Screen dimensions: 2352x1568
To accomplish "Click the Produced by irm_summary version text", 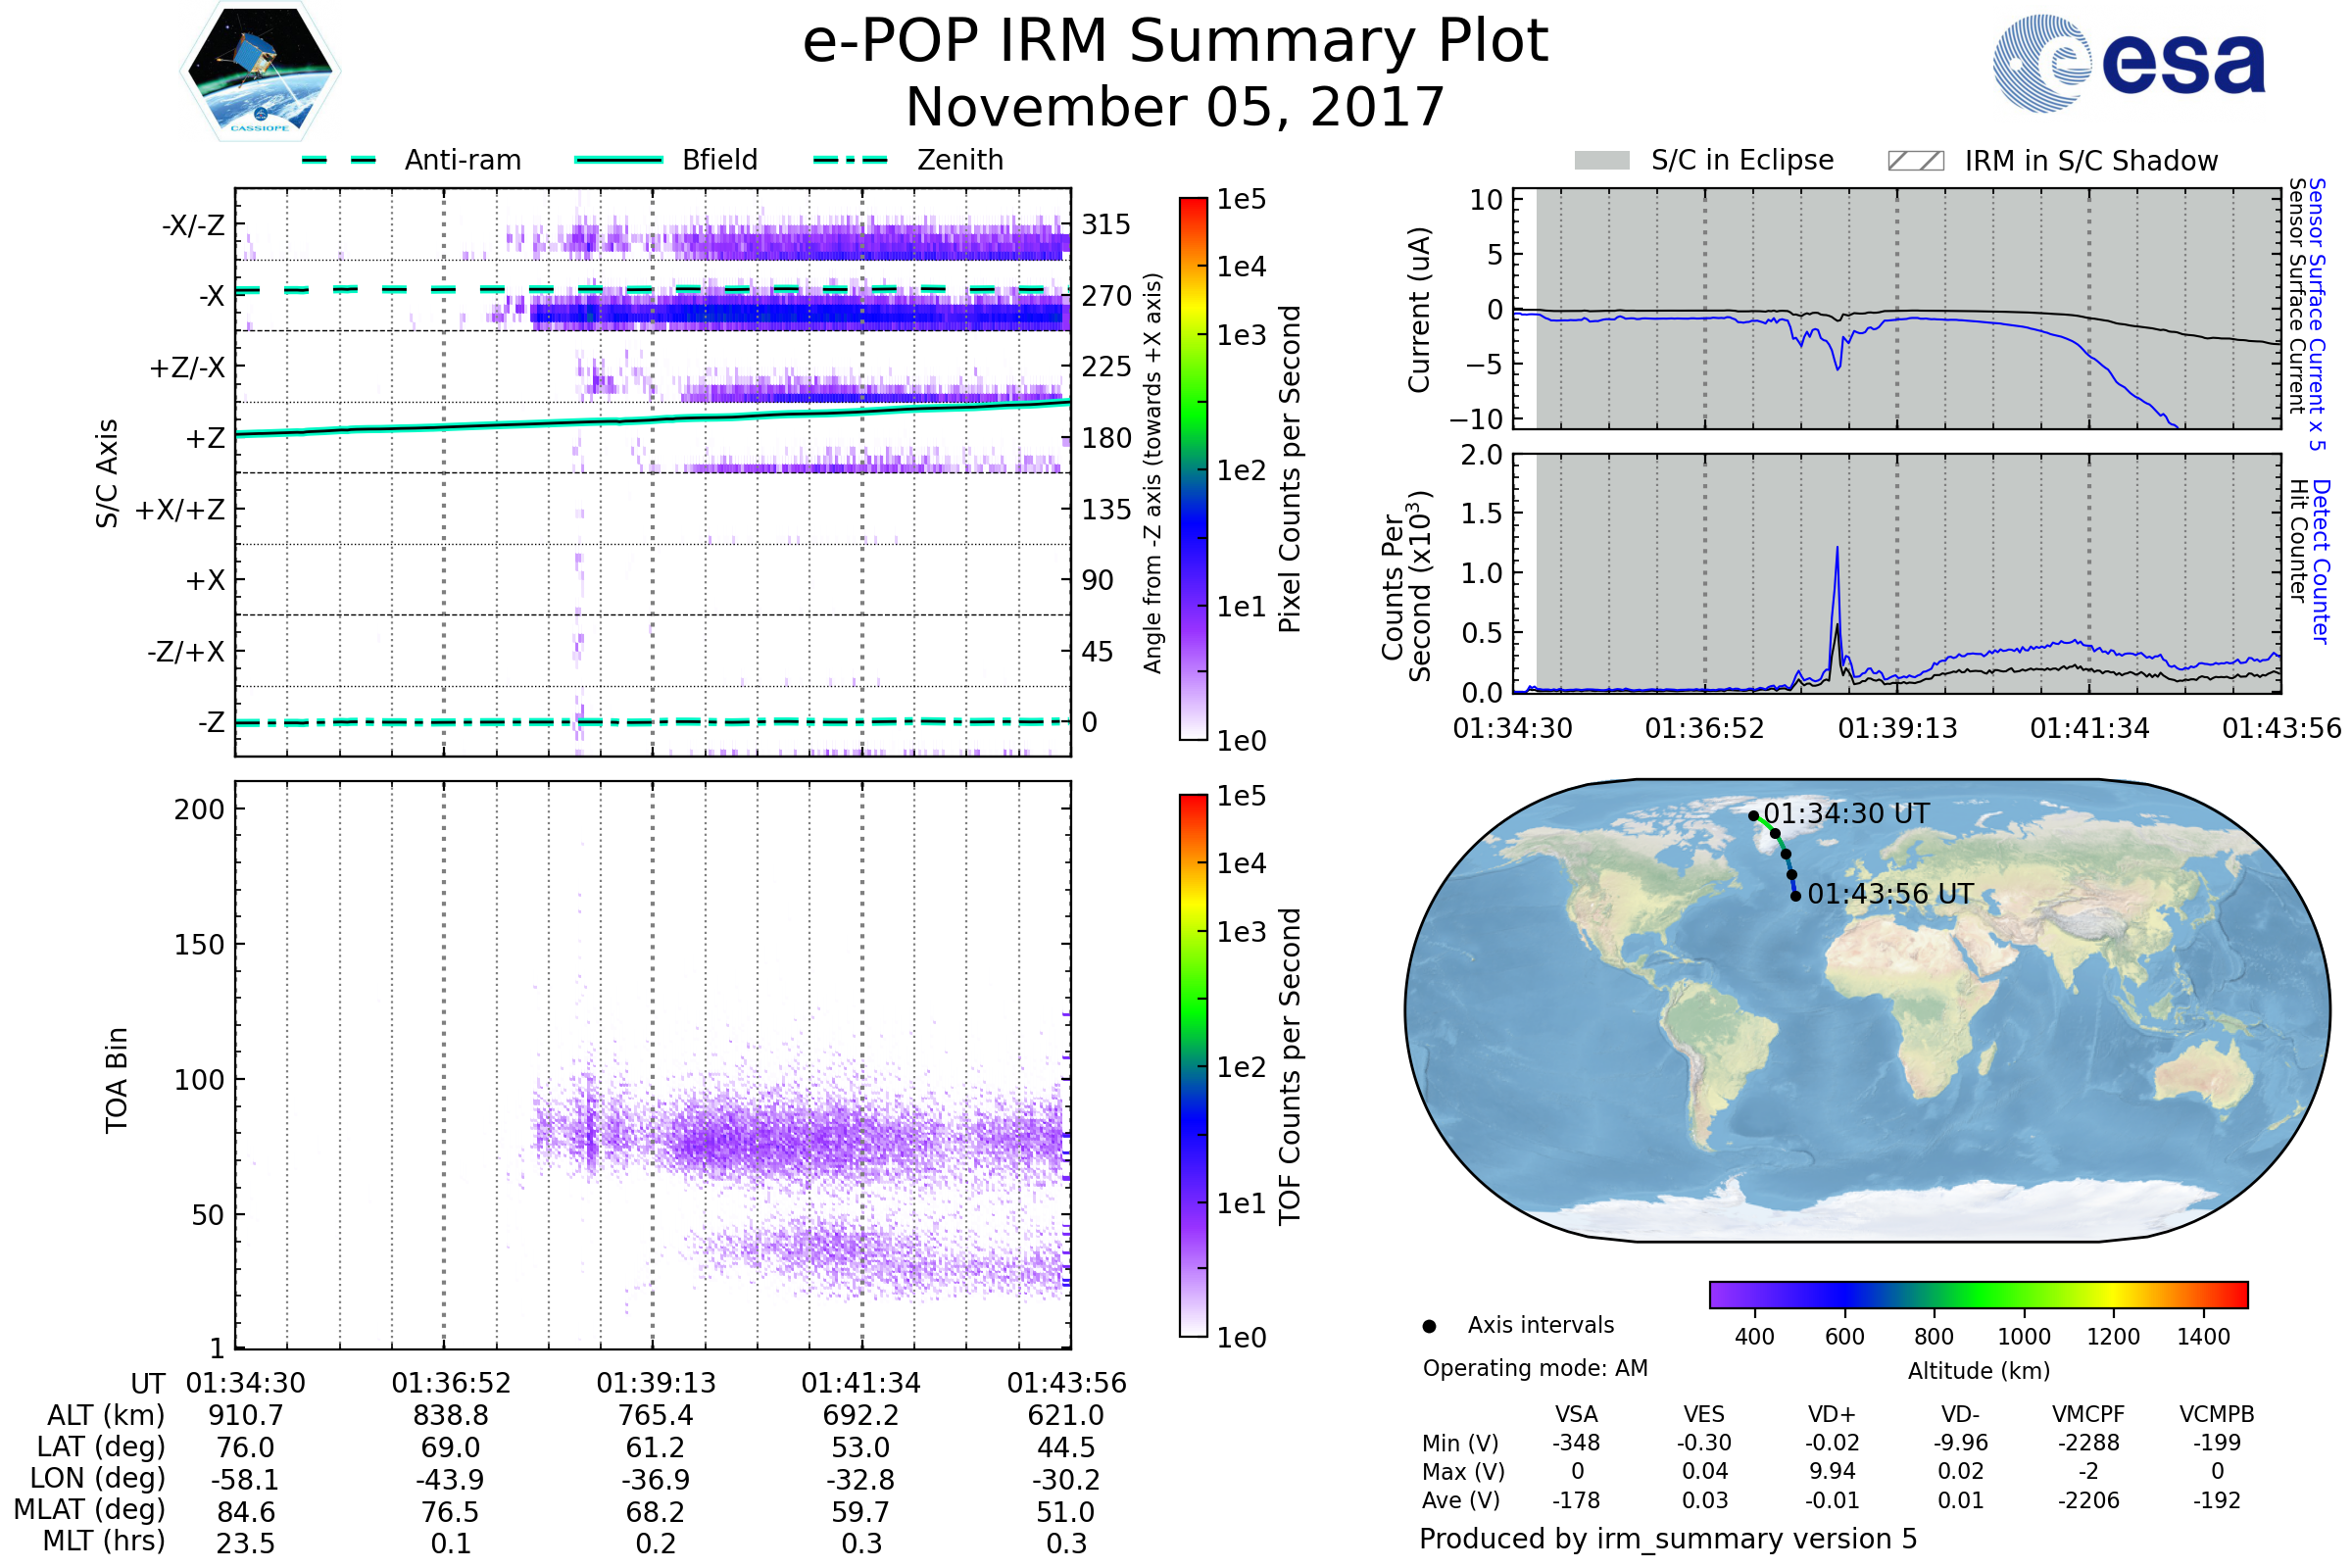I will 1667,1539.
